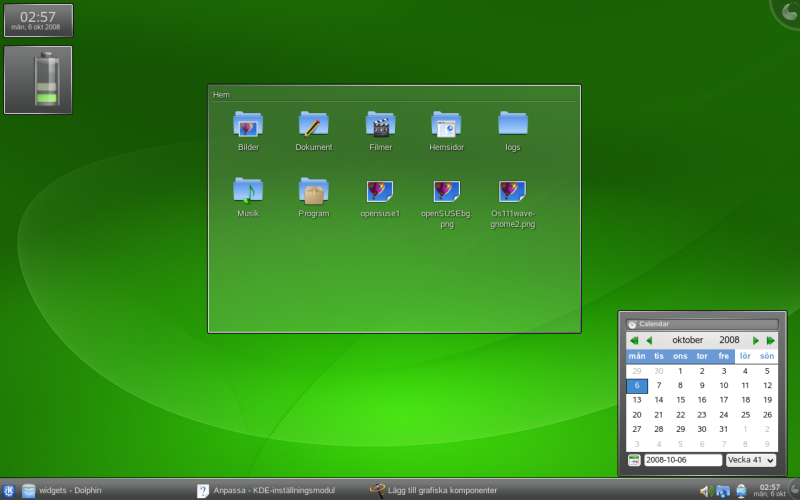
Task: Select the Os111wave-gnome2.png image file
Action: (513, 203)
